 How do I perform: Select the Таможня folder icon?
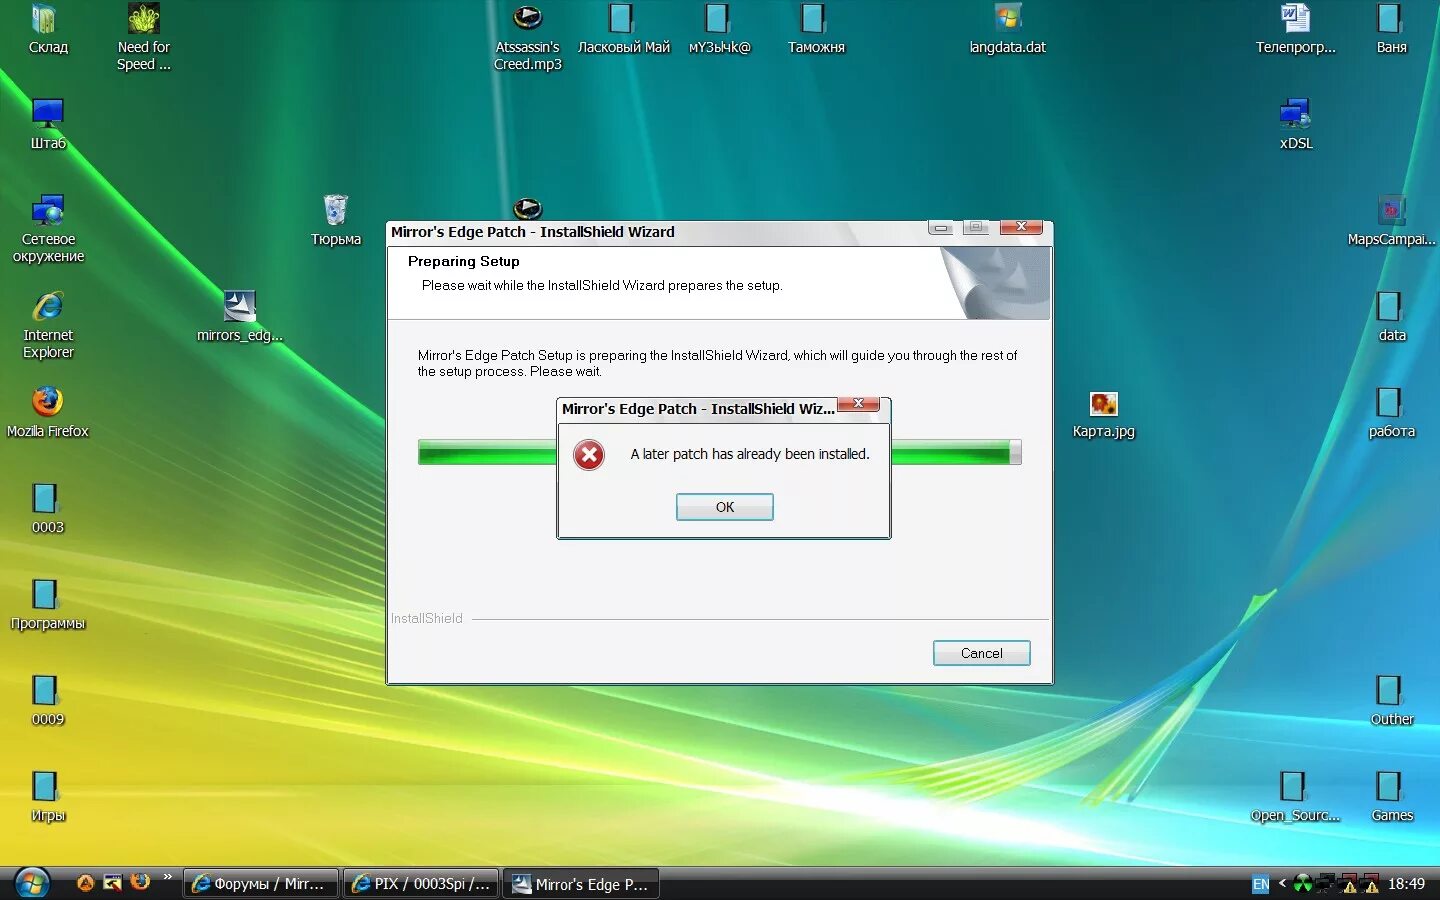point(816,29)
